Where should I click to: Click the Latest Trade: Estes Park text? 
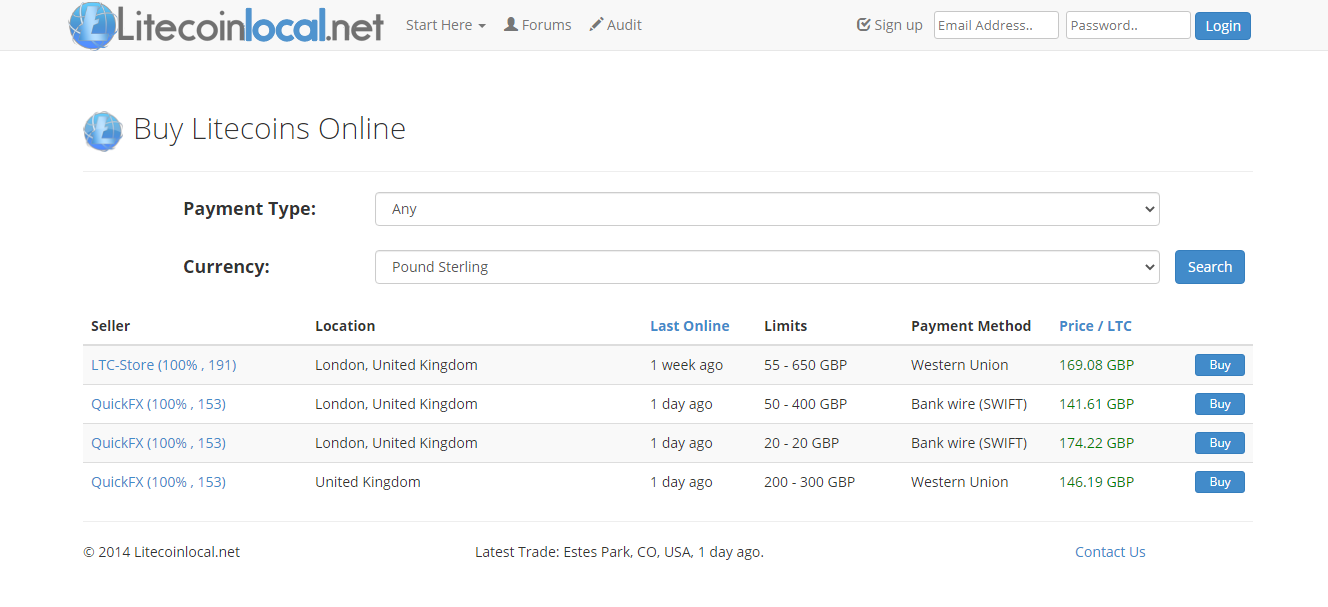pos(619,552)
